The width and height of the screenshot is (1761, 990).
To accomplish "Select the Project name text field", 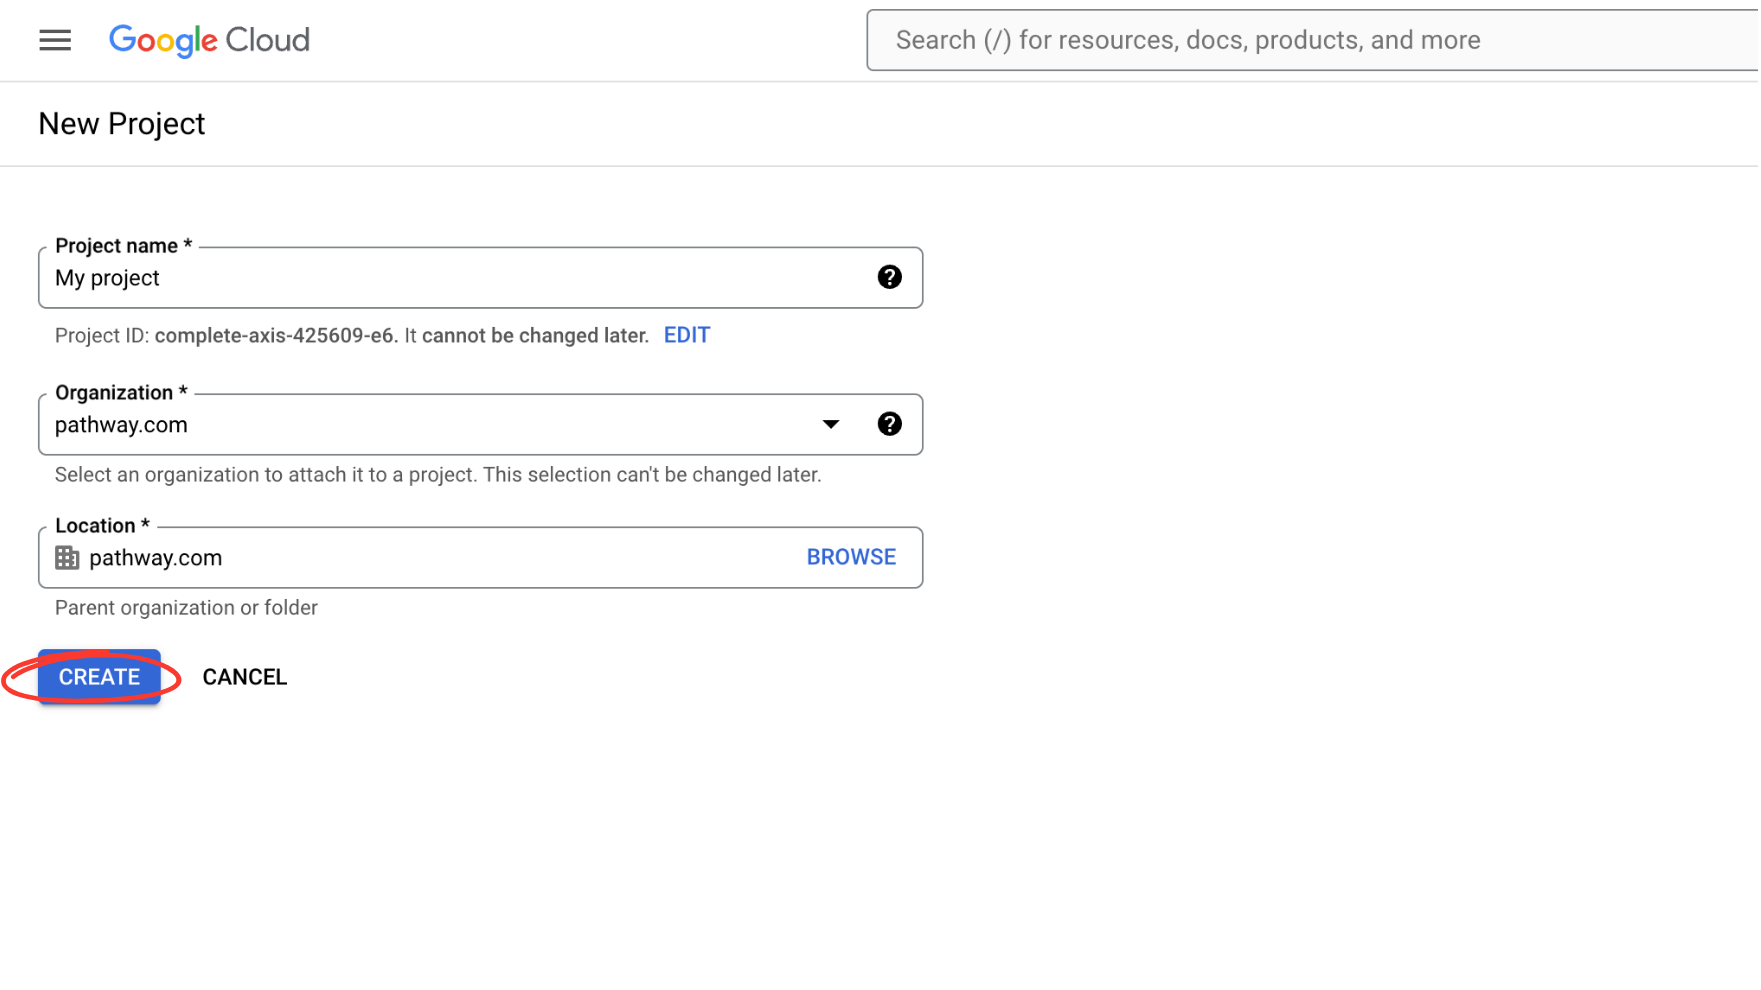I will click(x=400, y=278).
